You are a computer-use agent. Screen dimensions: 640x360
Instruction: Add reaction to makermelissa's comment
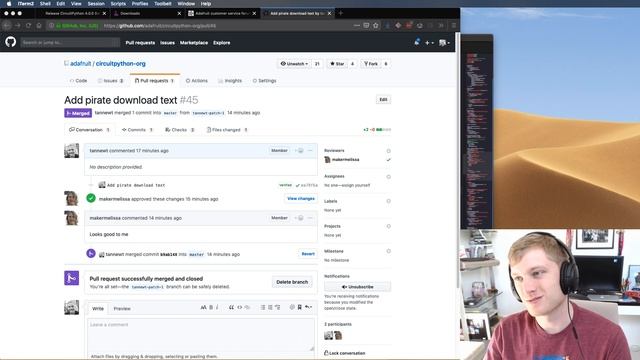300,218
